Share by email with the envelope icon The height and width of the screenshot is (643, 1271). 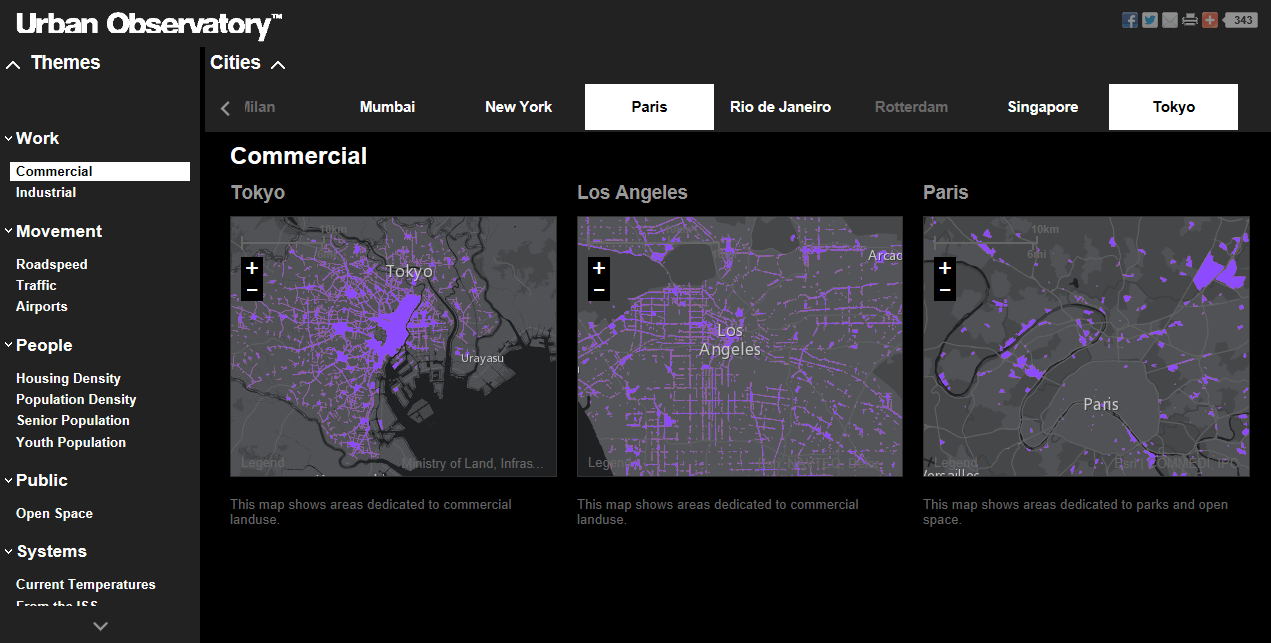(x=1169, y=20)
